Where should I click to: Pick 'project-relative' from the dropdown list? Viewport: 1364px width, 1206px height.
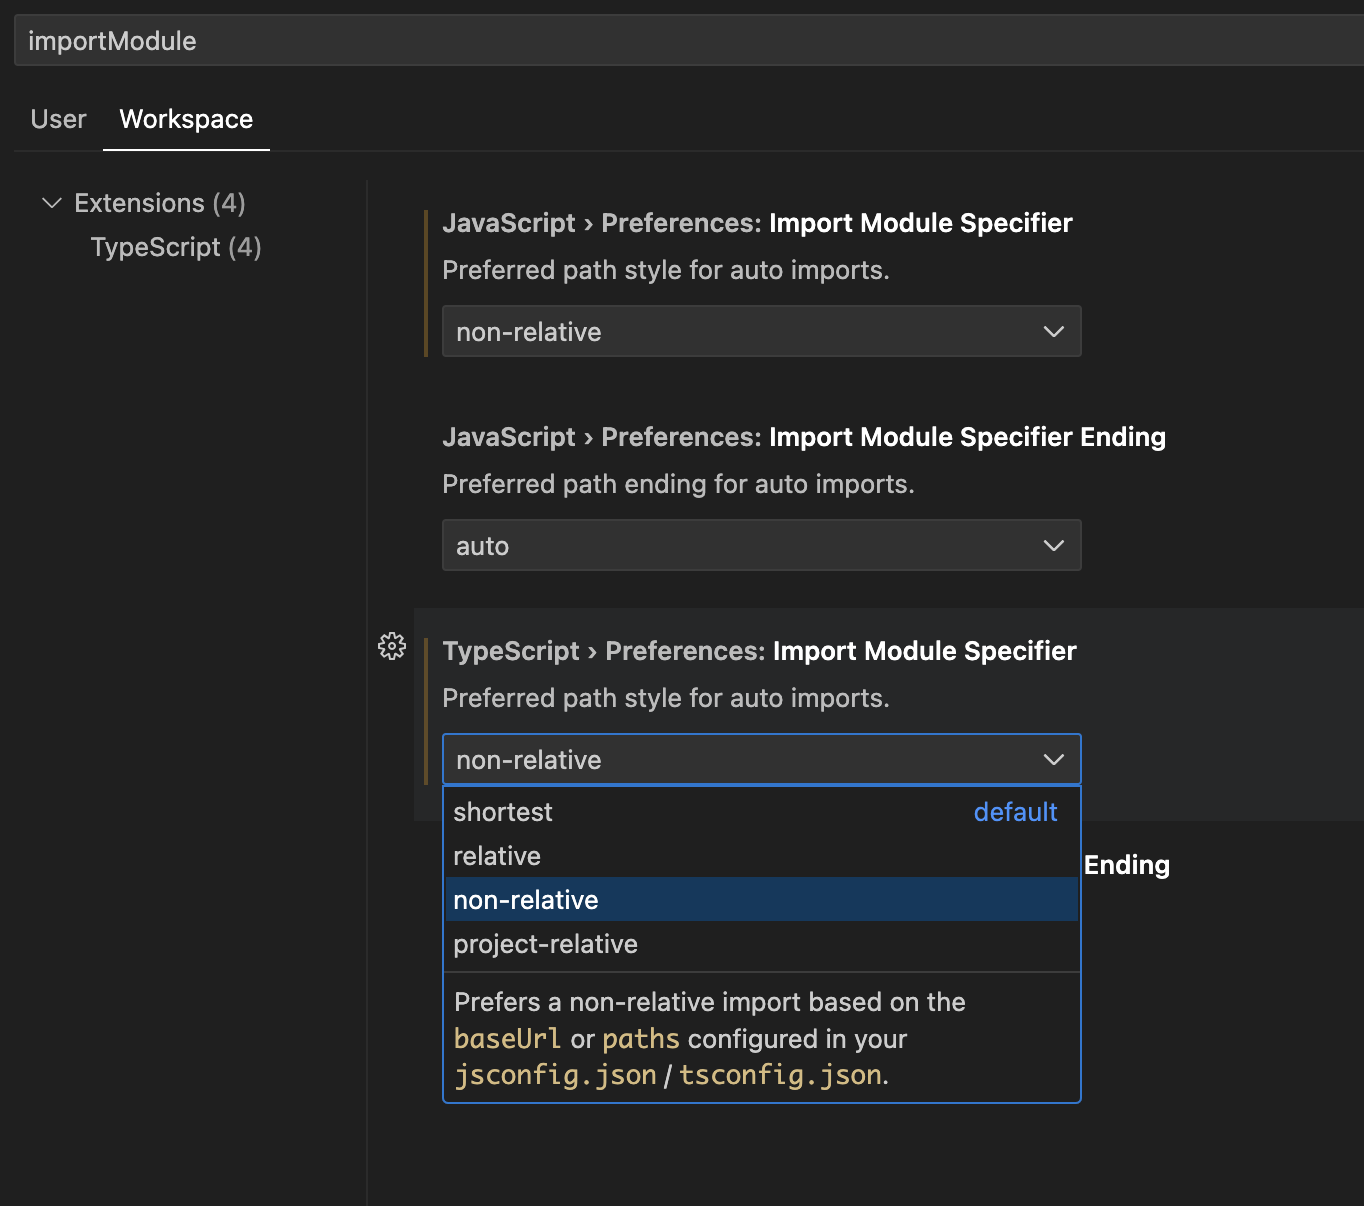pos(545,944)
